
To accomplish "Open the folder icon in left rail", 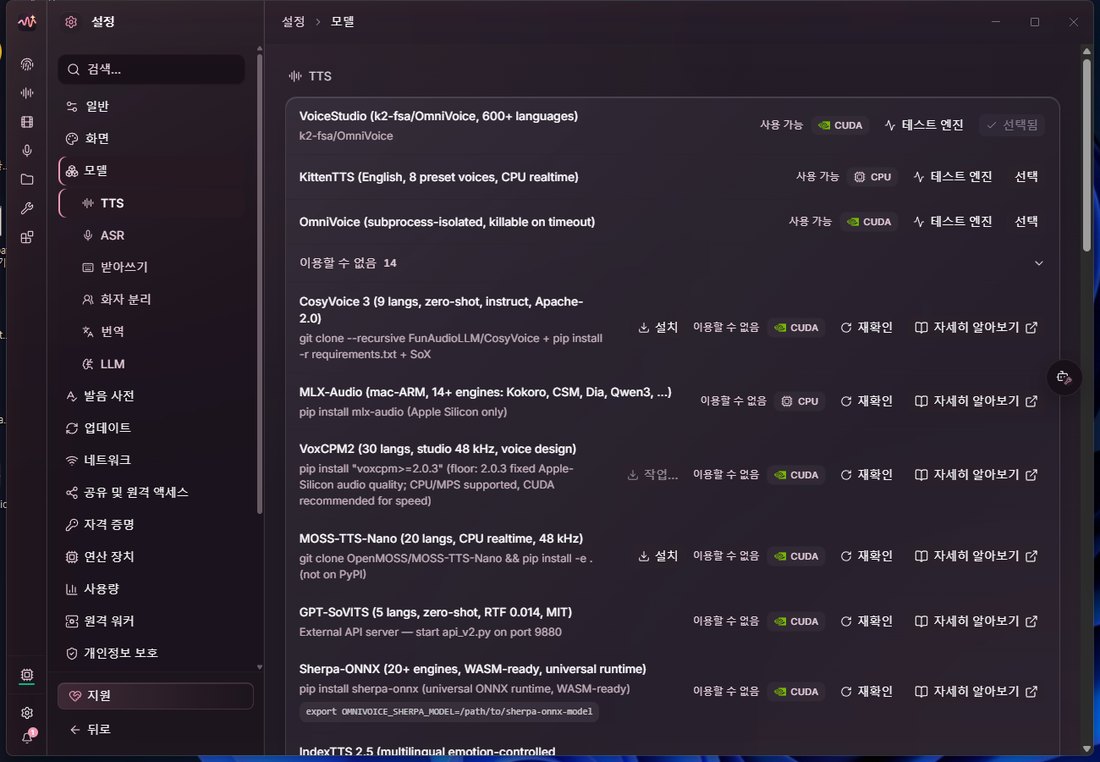I will point(27,180).
